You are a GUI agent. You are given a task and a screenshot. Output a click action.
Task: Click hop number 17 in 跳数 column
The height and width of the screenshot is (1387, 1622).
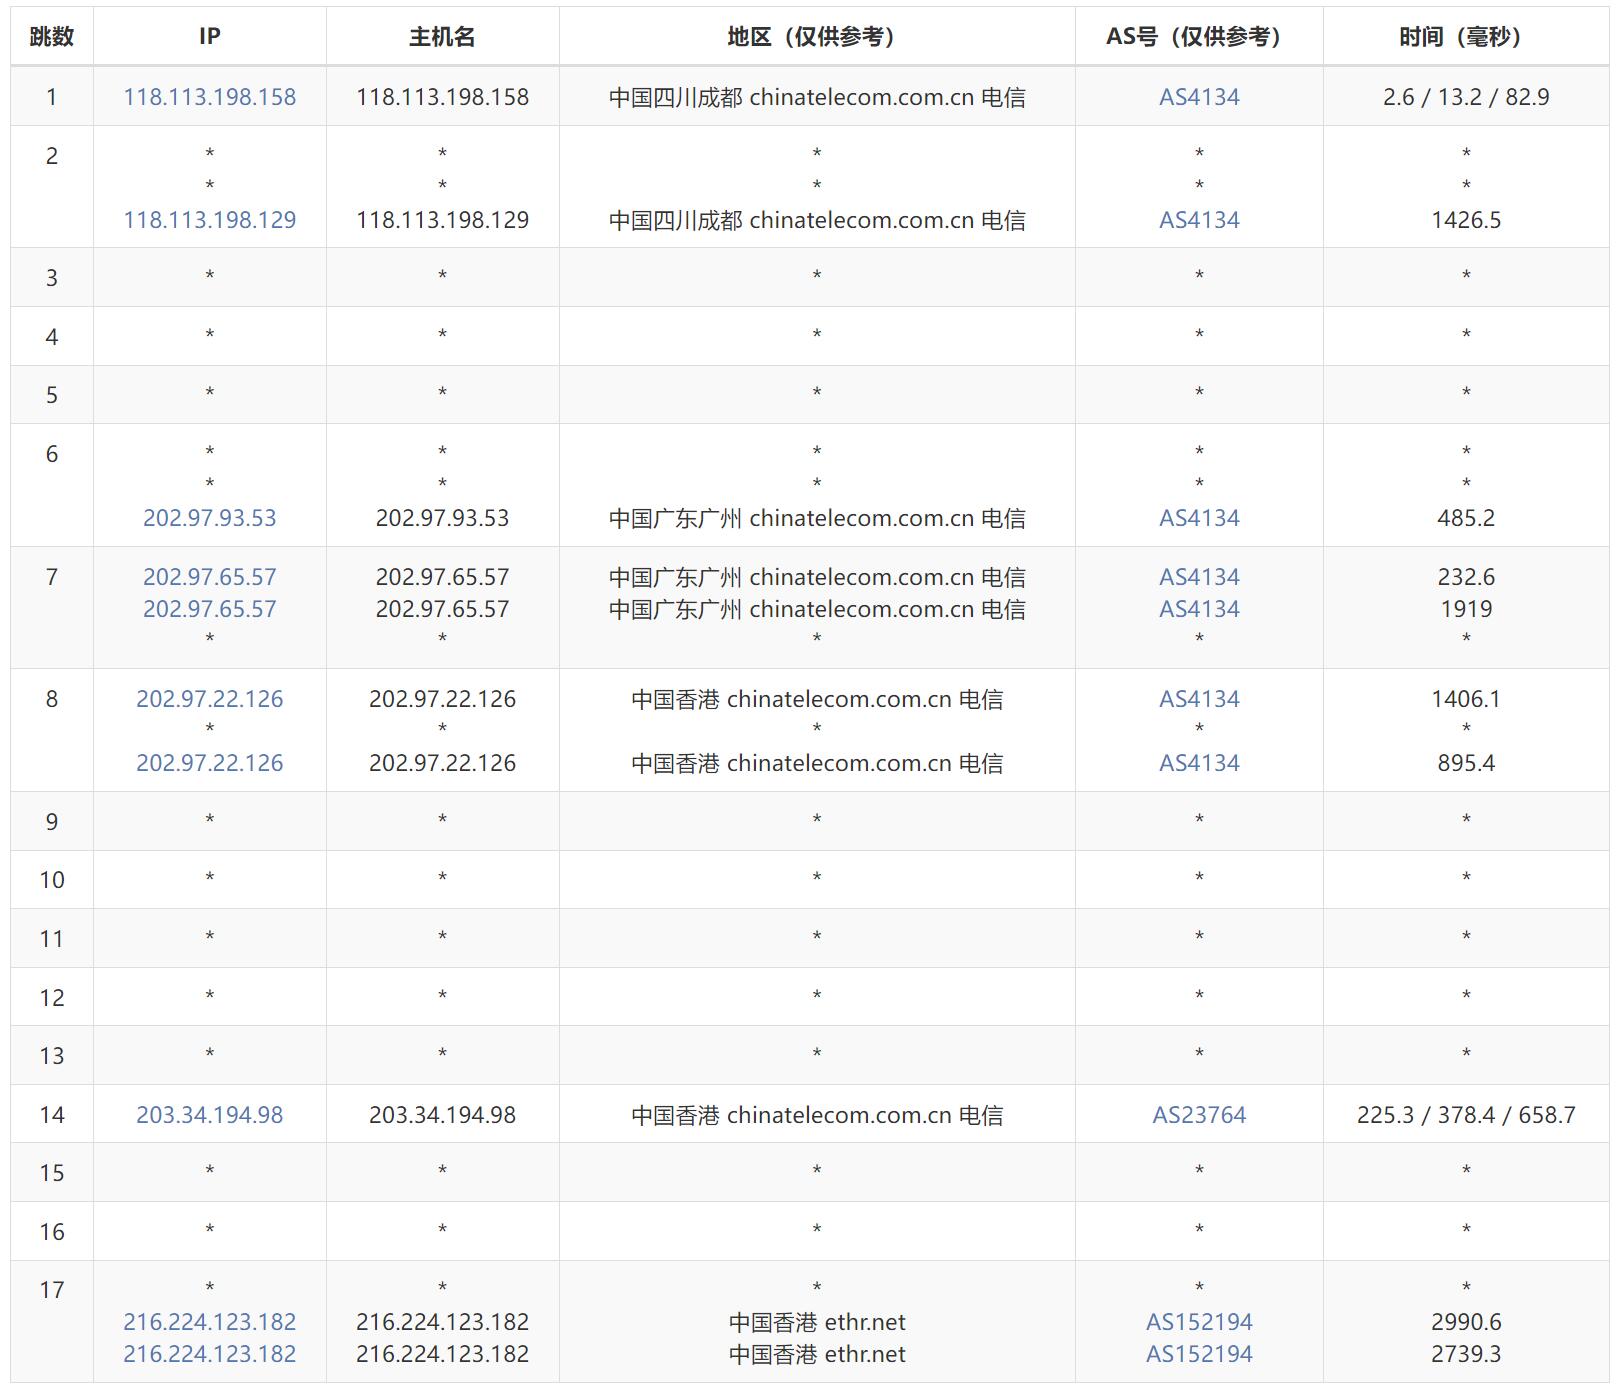(x=52, y=1290)
